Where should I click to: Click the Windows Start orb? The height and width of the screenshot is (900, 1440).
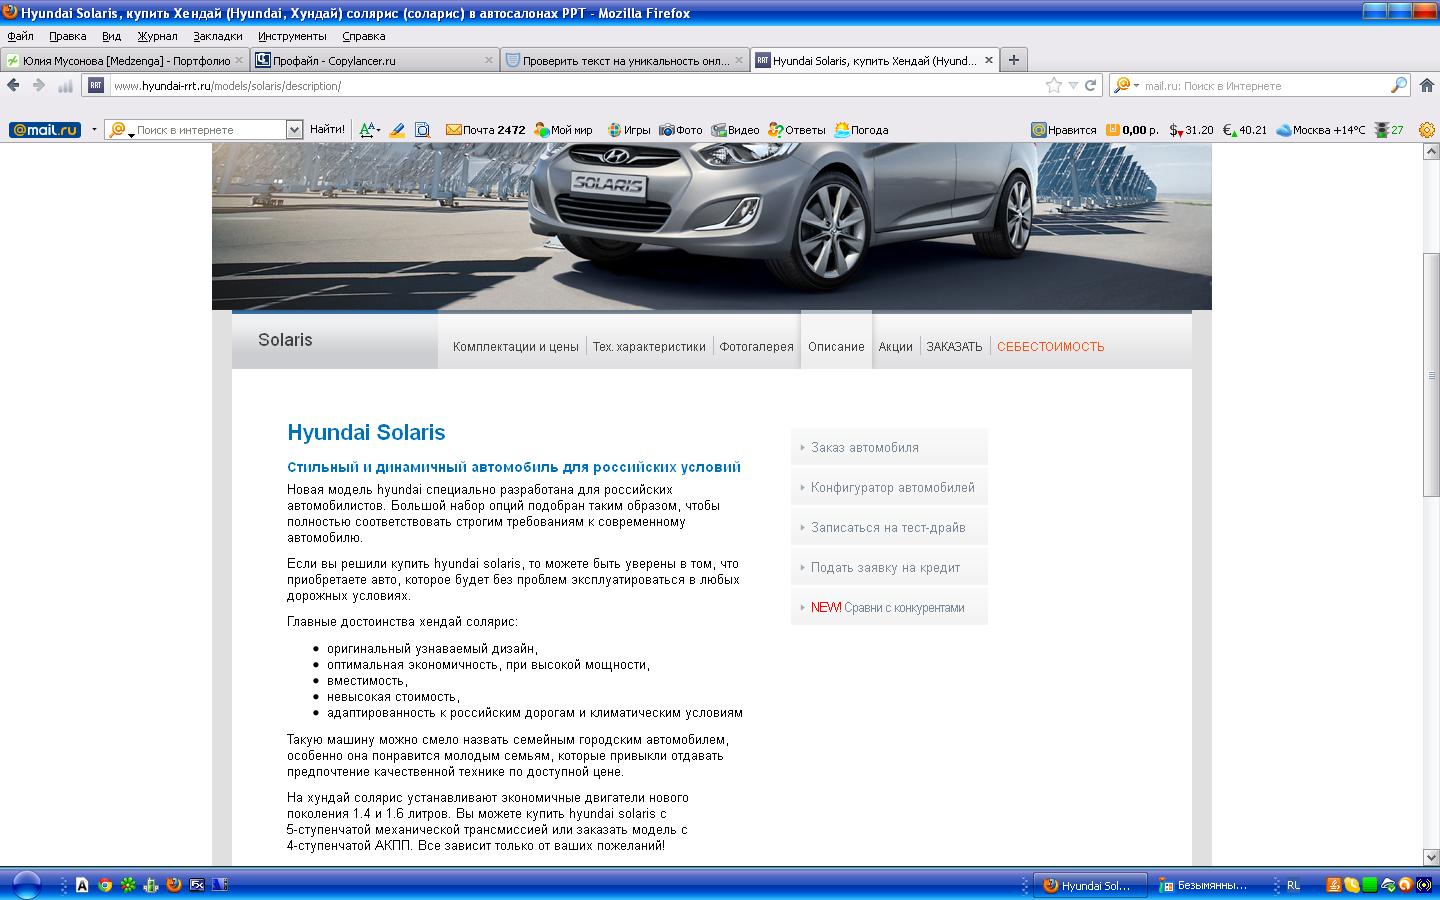click(27, 884)
